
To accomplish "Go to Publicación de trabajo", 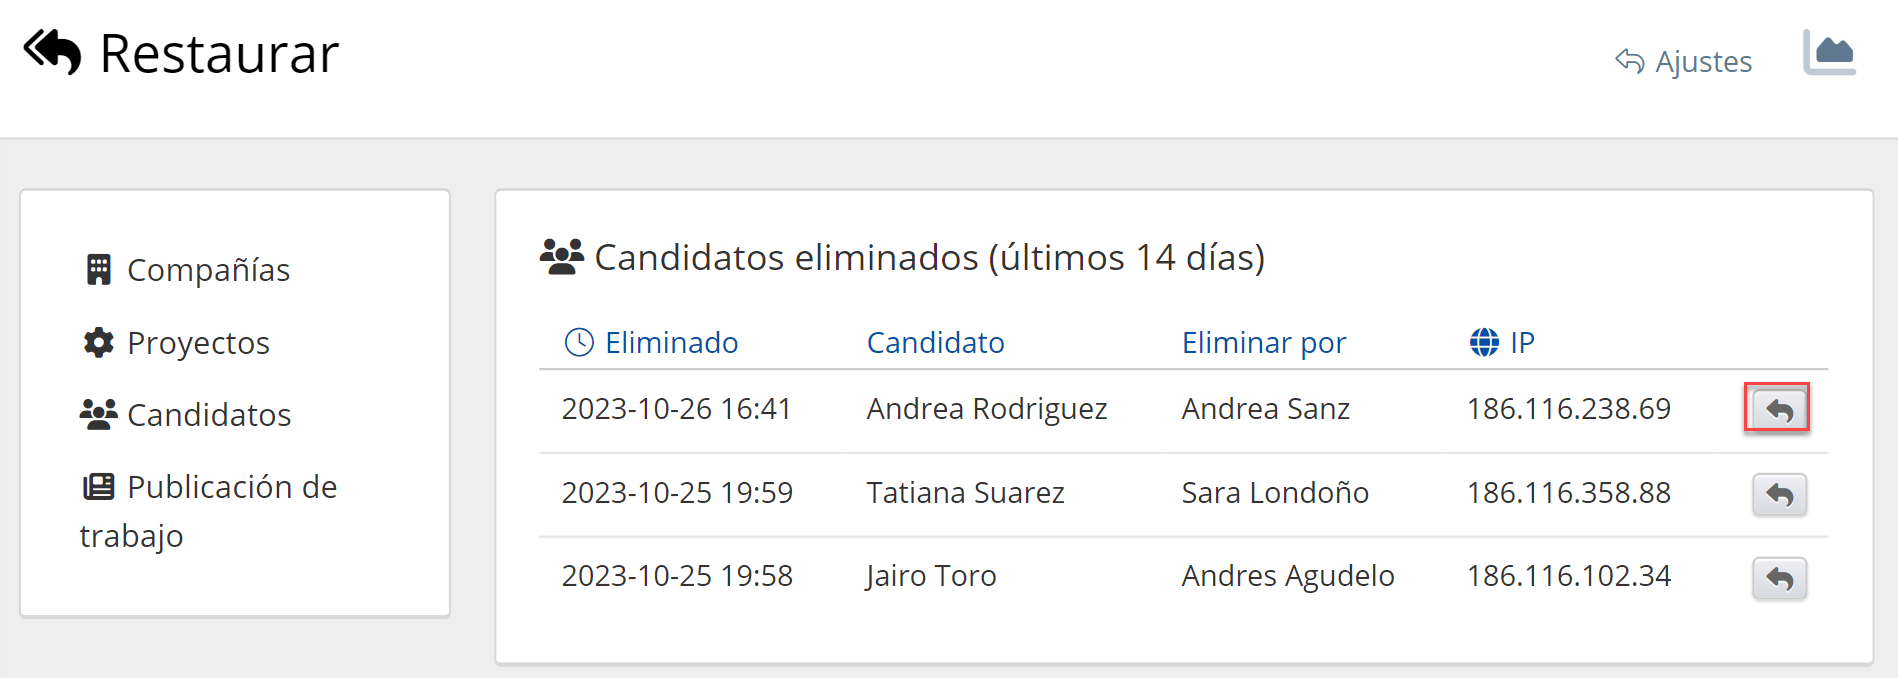I will click(x=232, y=487).
